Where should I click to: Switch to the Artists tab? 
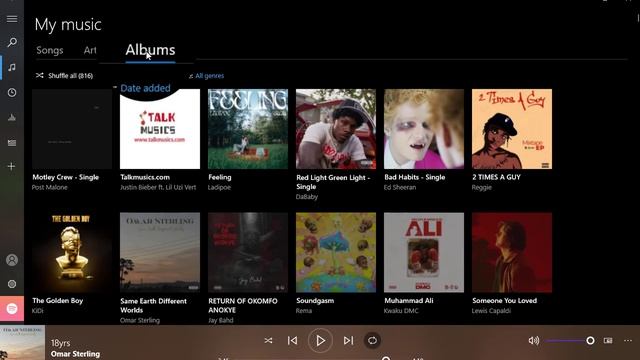[90, 50]
